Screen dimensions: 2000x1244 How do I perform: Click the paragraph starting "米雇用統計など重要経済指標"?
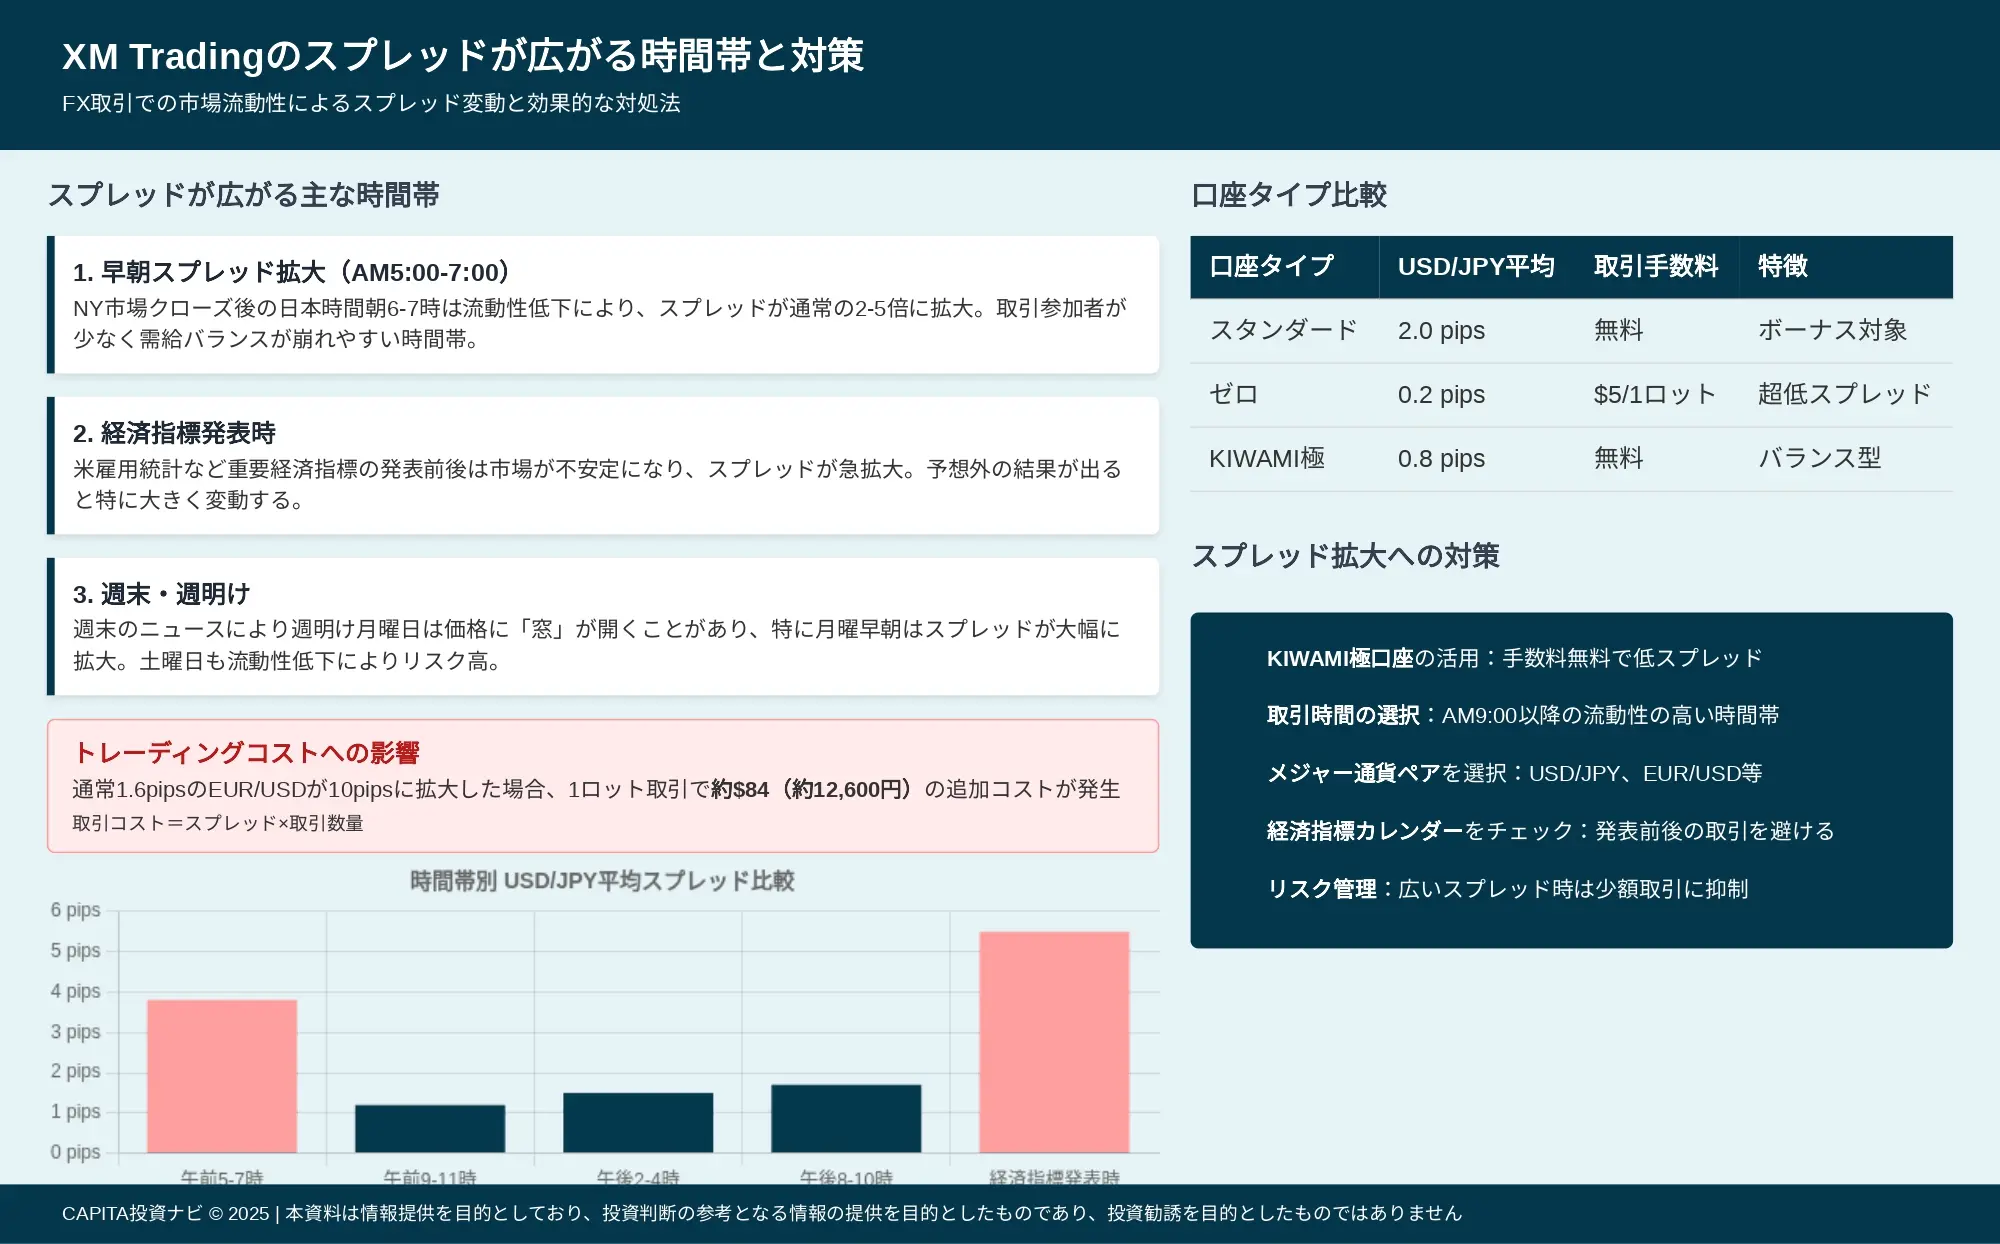tap(598, 485)
